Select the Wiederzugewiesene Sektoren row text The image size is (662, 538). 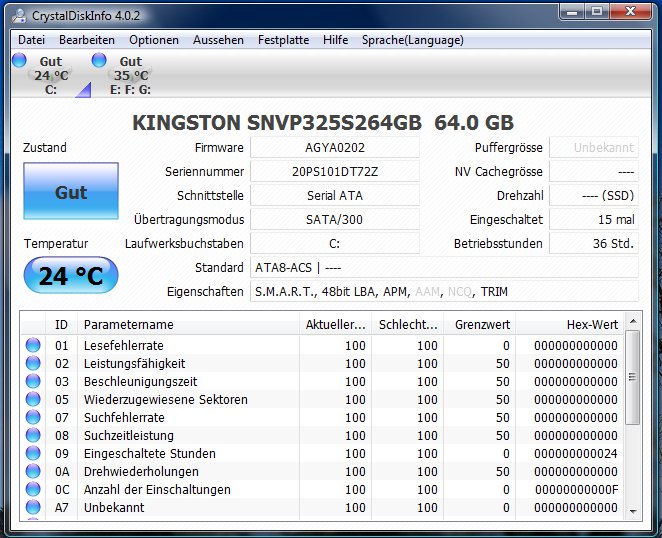click(x=166, y=399)
